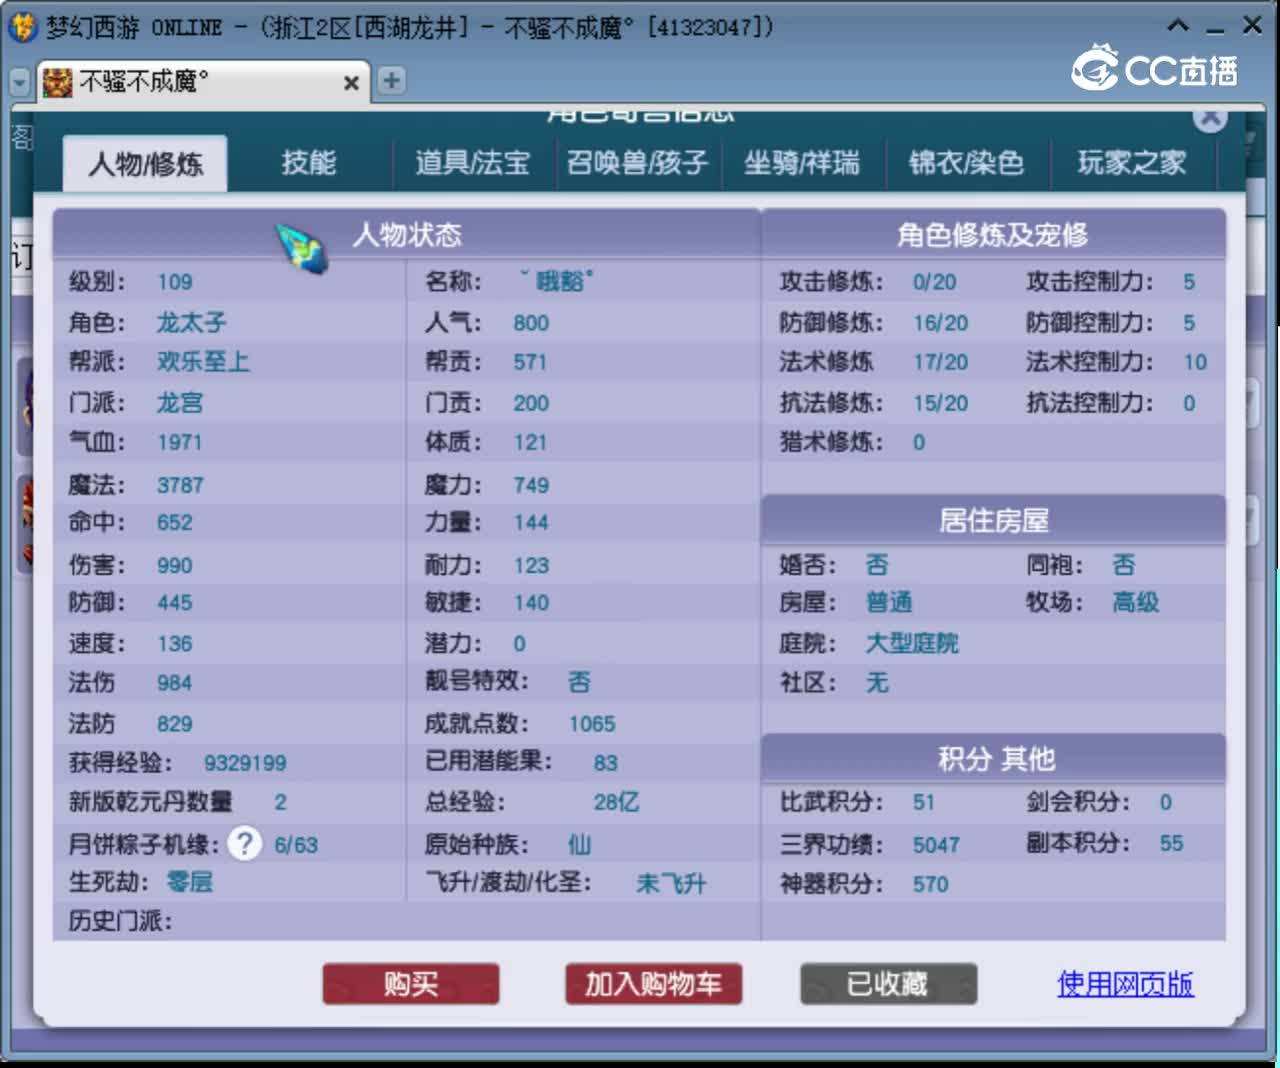Switch to the 技能 tab
The image size is (1280, 1068).
(308, 162)
